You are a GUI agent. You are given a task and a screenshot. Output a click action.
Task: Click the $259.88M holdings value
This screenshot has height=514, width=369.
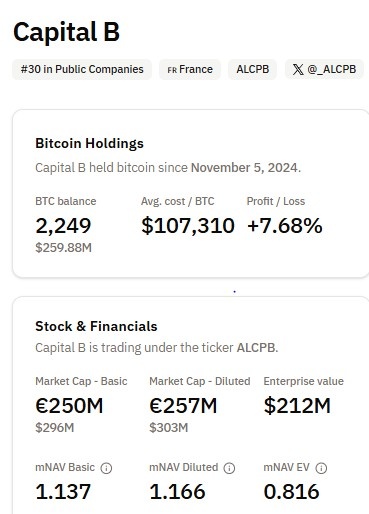point(63,248)
